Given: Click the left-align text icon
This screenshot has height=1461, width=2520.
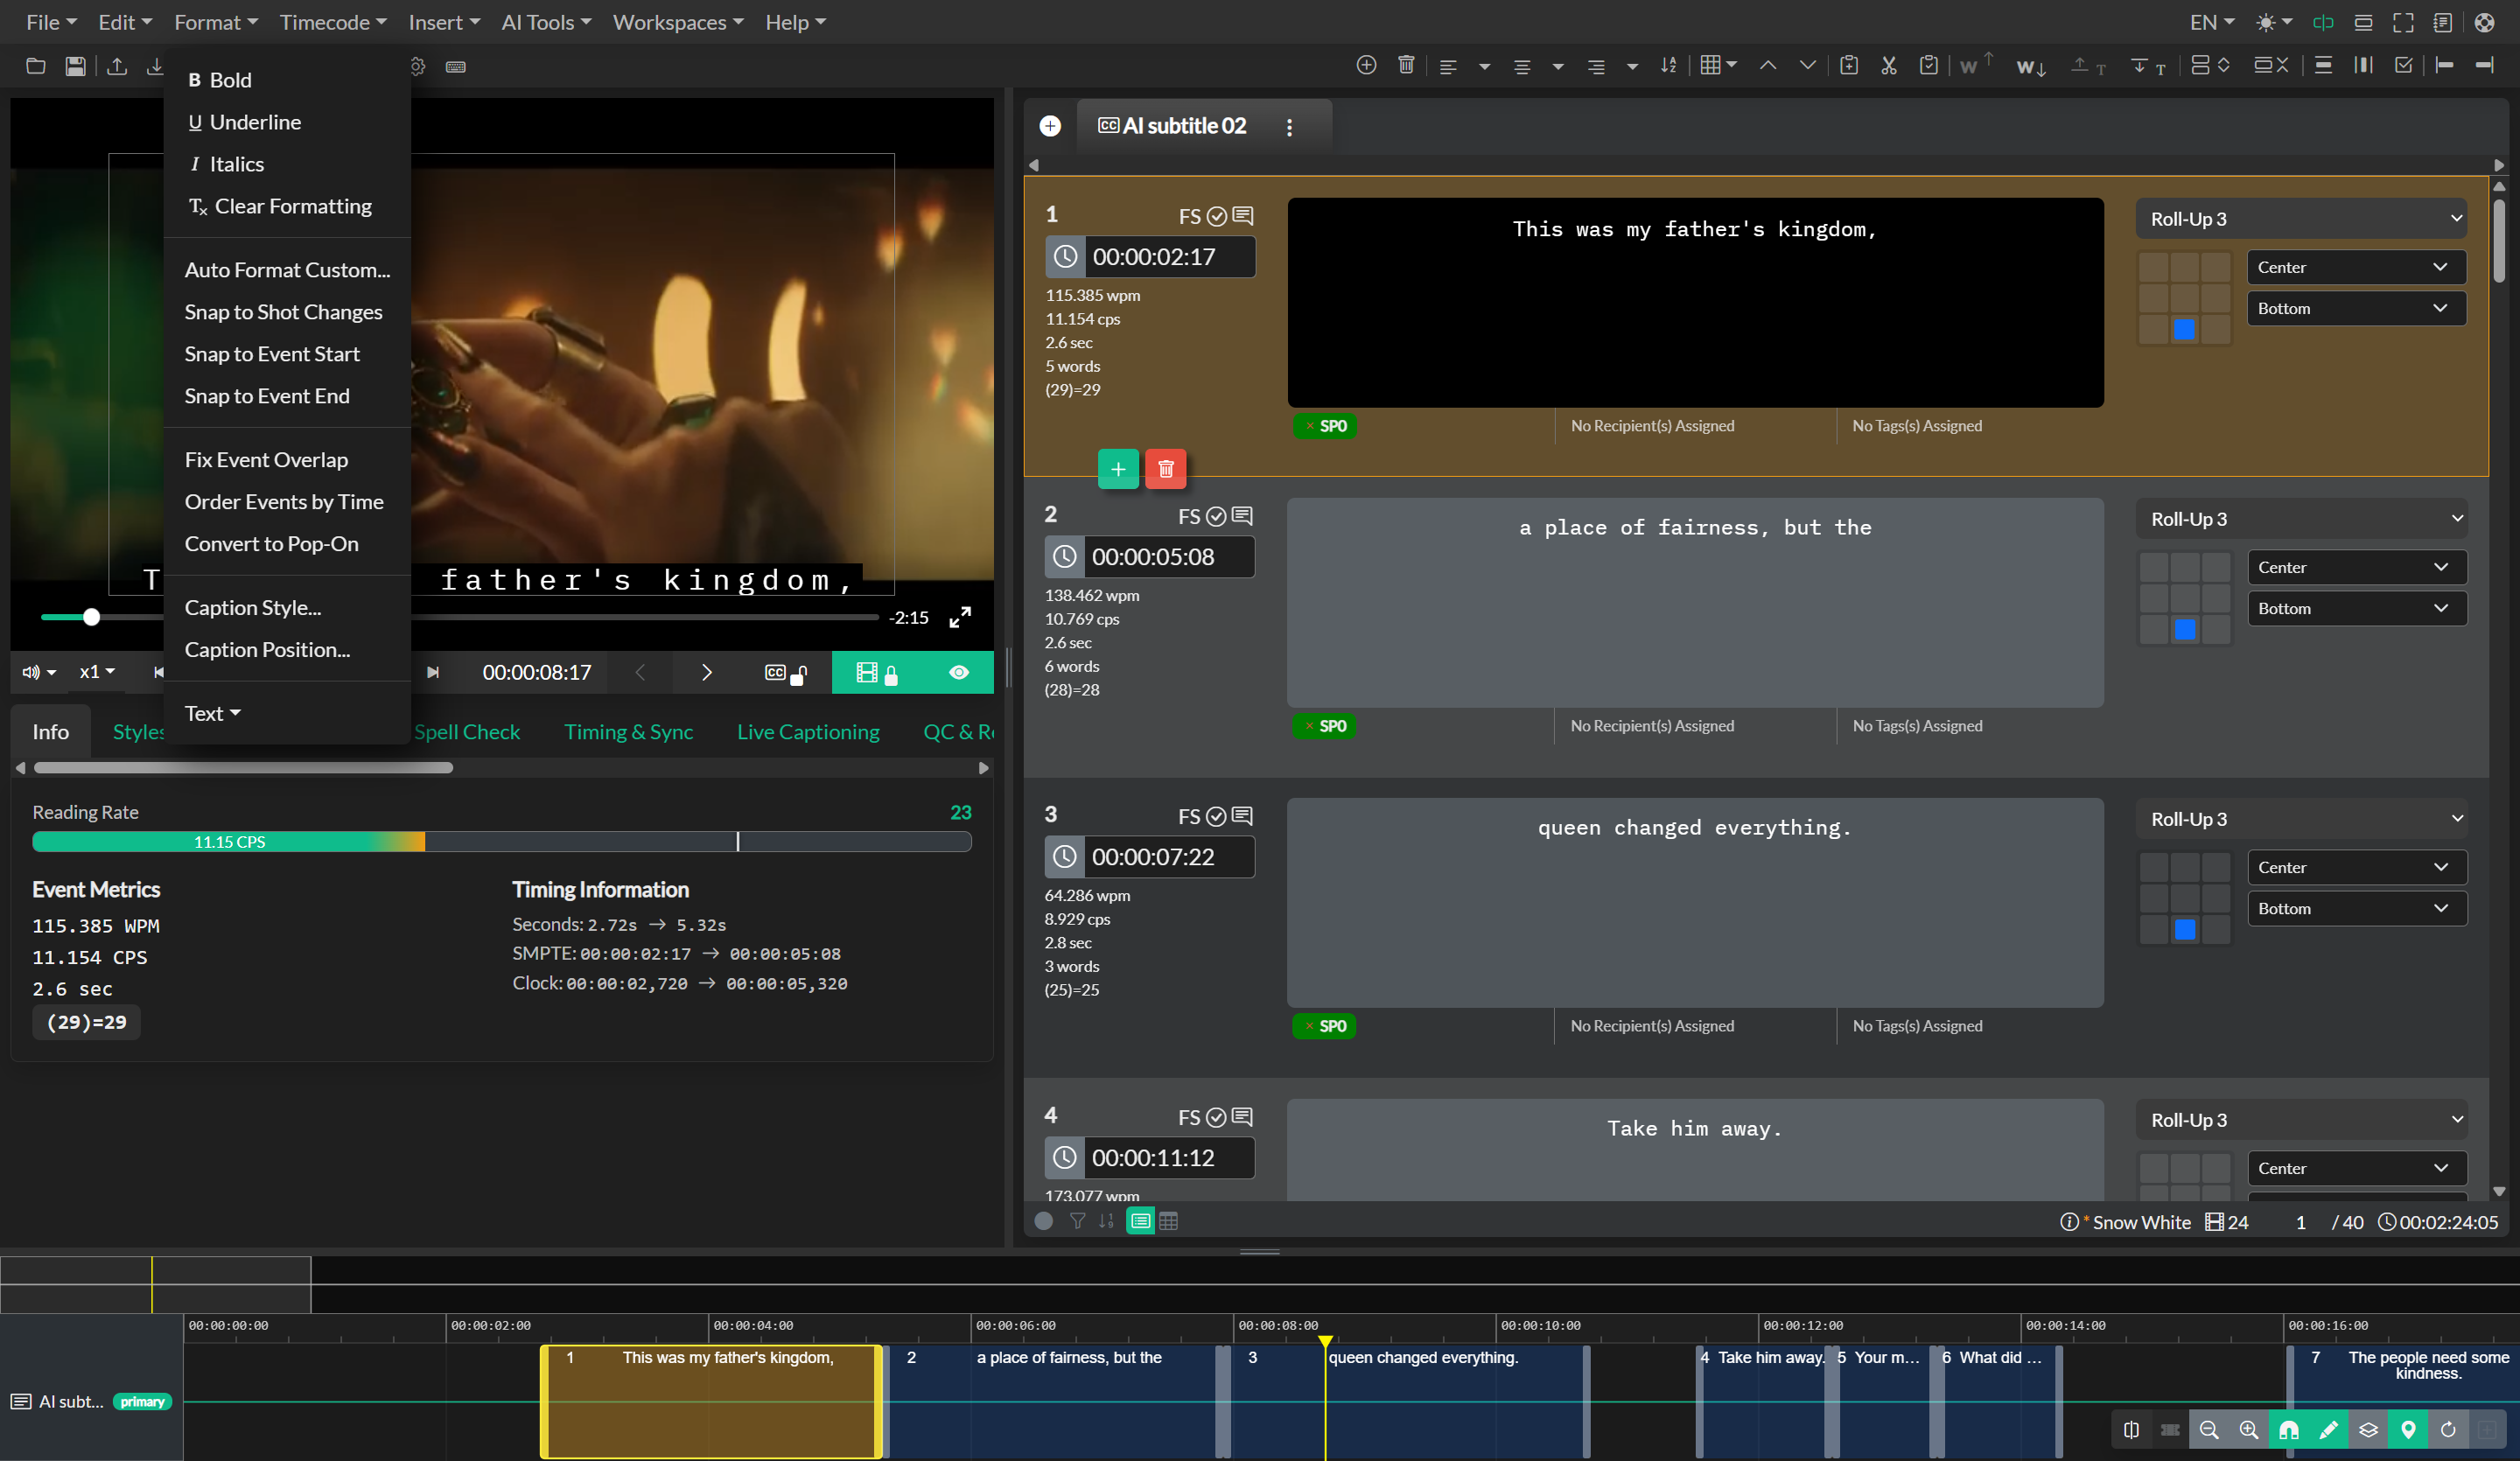Looking at the screenshot, I should pos(1447,66).
